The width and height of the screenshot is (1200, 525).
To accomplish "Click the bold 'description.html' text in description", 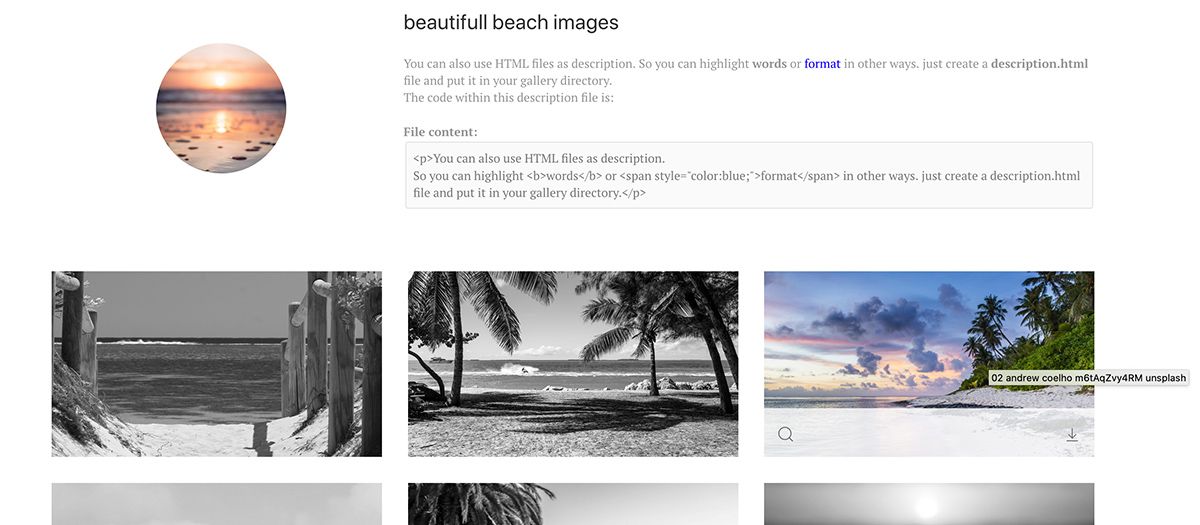I will coord(1039,64).
